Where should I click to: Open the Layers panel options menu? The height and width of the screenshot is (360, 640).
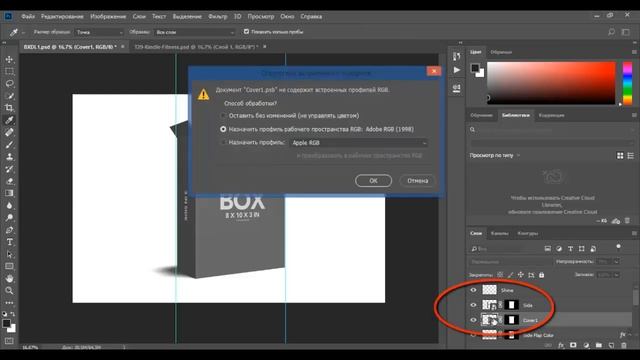634,233
